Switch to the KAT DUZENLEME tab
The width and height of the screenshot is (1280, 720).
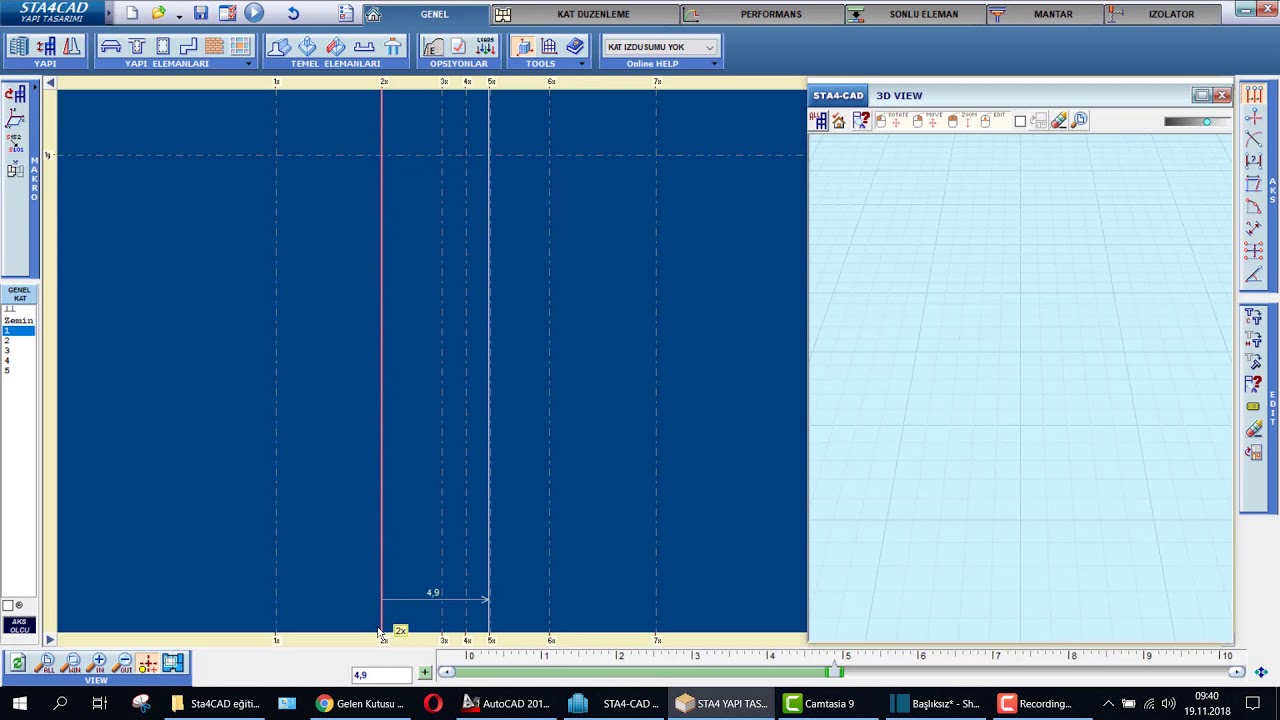coord(593,14)
